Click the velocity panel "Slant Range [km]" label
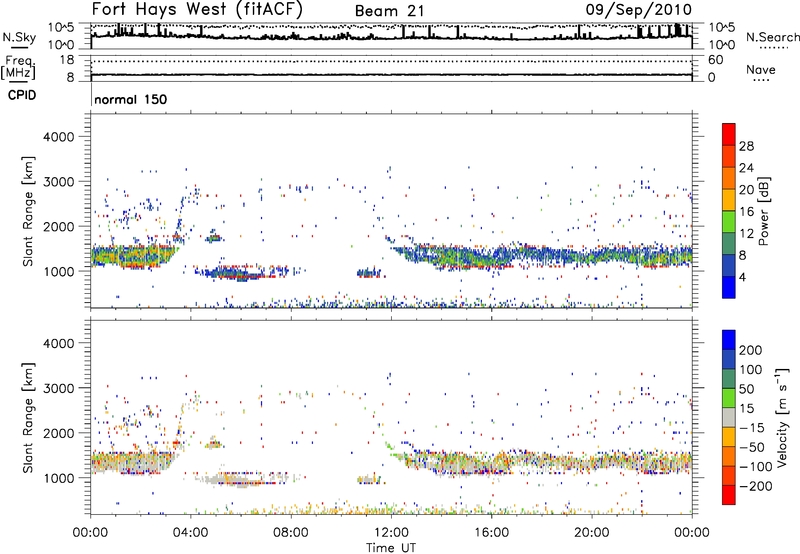Screen dimensions: 800x554 pyautogui.click(x=28, y=418)
